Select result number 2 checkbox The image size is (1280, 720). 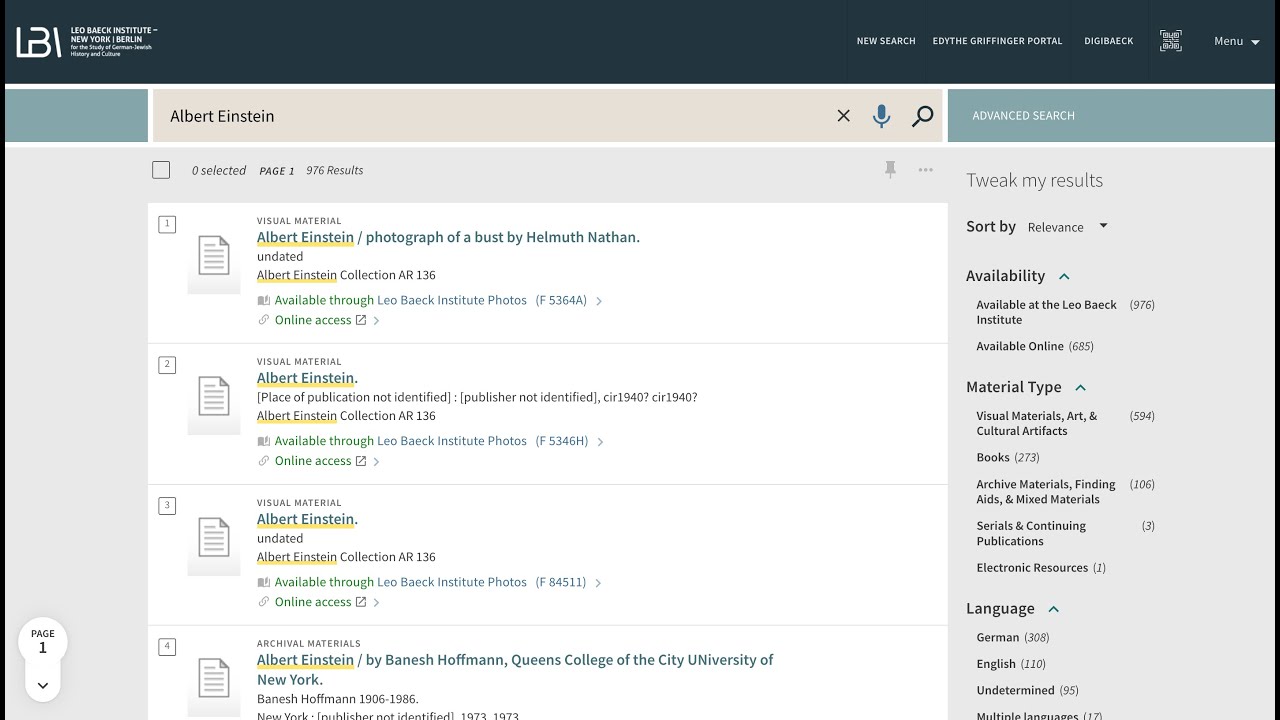coord(167,365)
